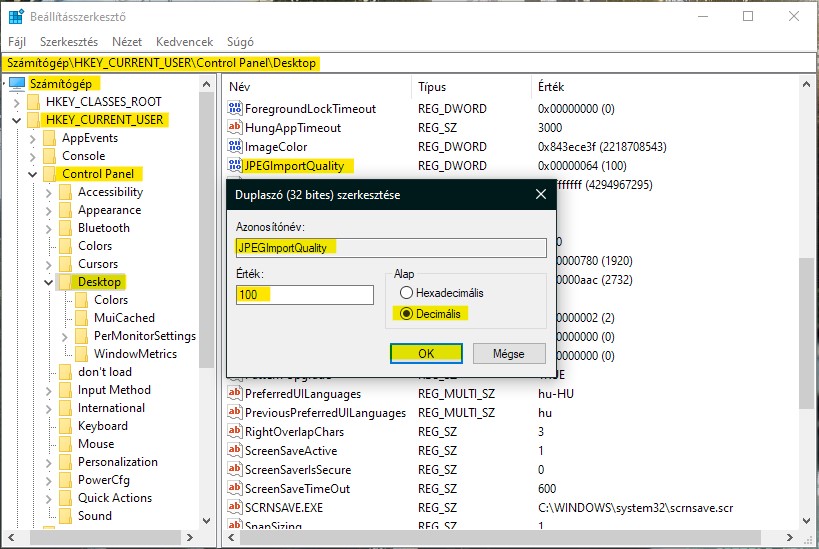Click the values pane horizontal scrollbar thumb
This screenshot has width=819, height=549.
tap(499, 537)
